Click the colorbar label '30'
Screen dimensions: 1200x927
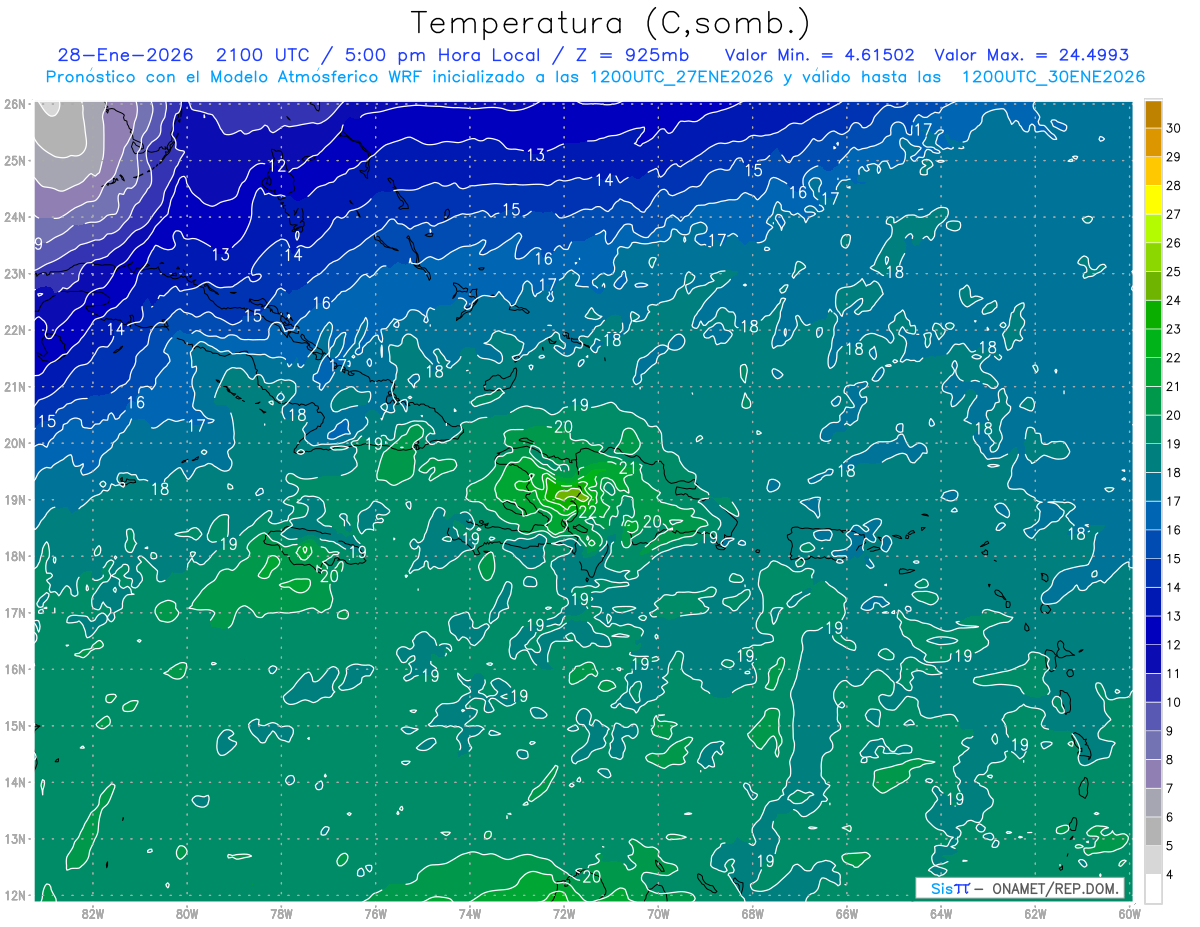[x=1174, y=128]
